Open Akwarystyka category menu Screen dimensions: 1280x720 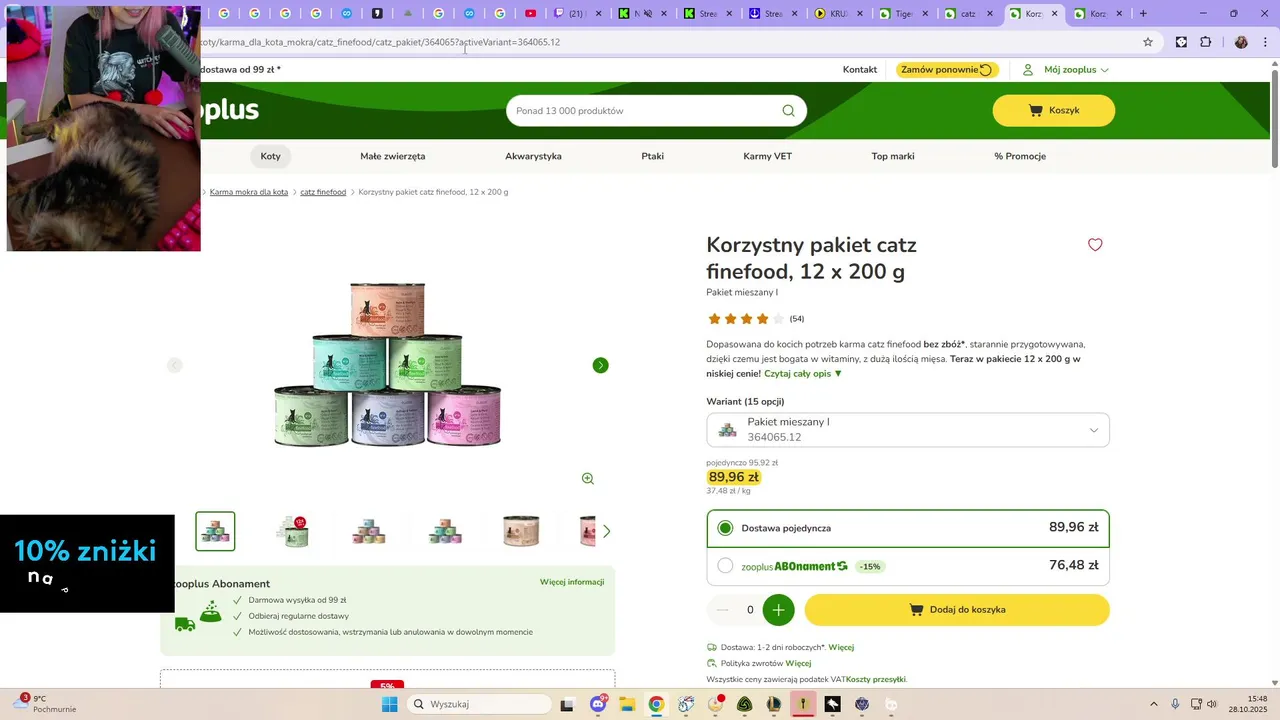[533, 156]
